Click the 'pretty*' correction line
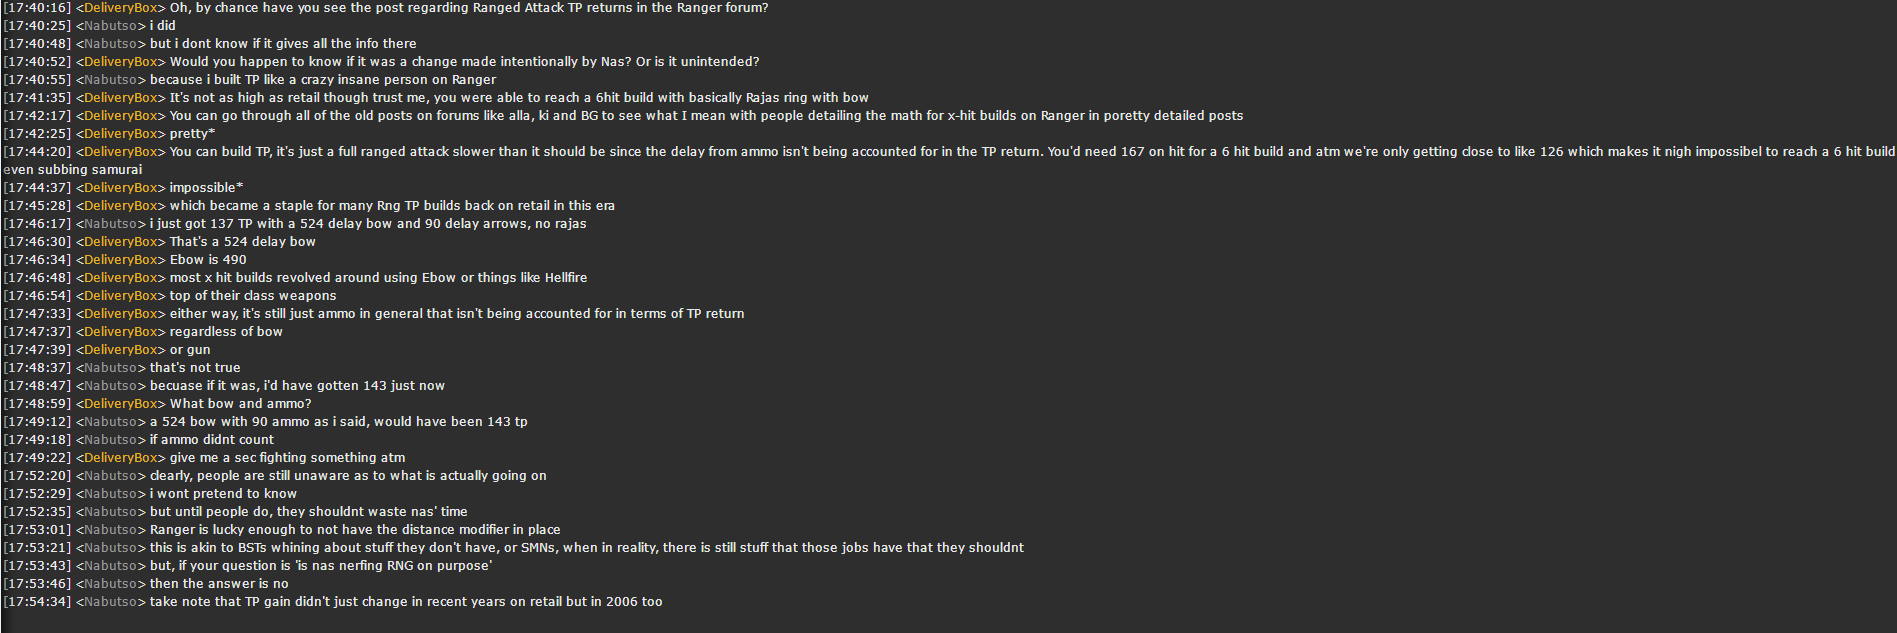The image size is (1897, 633). tap(192, 134)
